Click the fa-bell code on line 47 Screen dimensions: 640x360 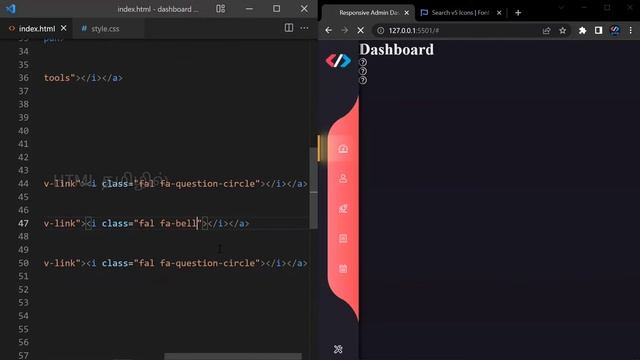(x=178, y=223)
